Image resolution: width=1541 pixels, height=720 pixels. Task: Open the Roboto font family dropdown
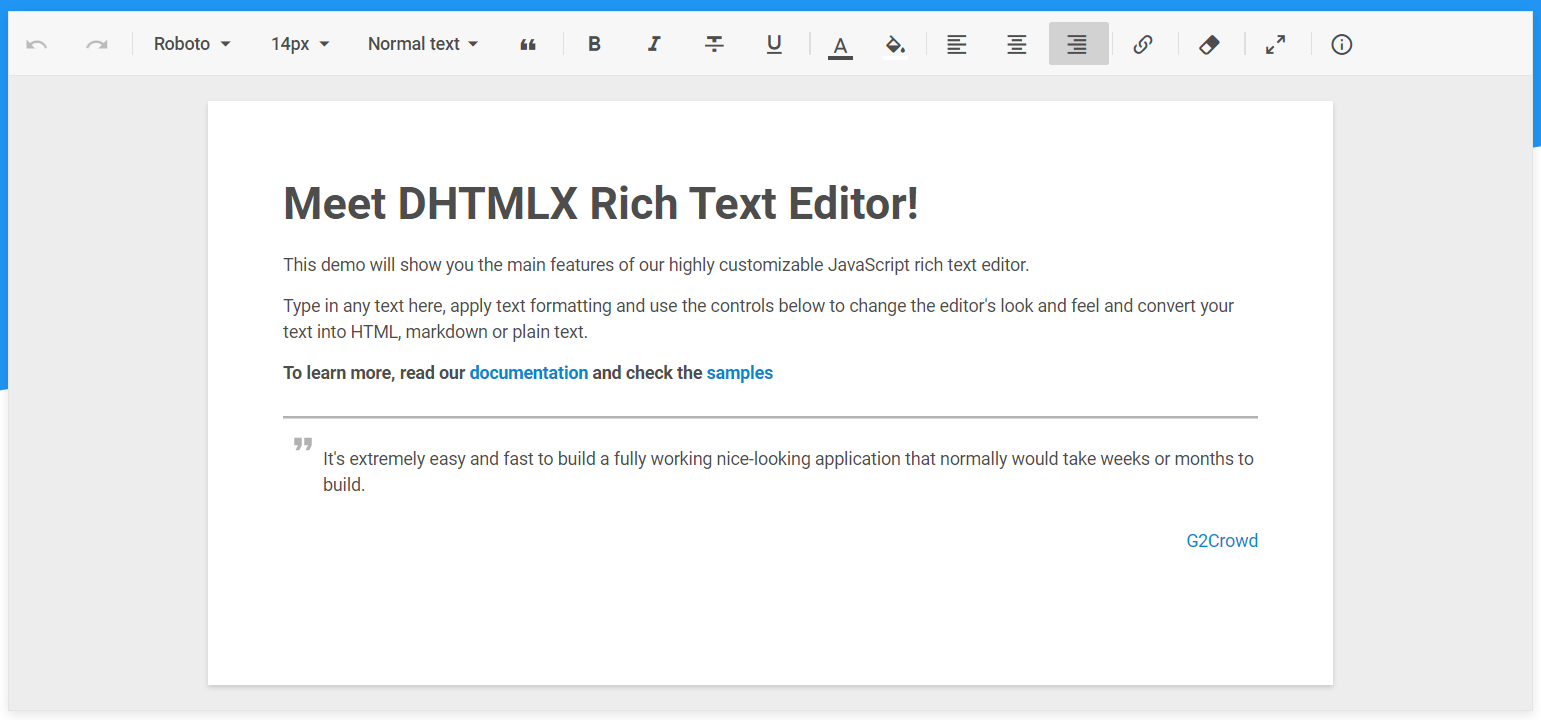point(192,44)
